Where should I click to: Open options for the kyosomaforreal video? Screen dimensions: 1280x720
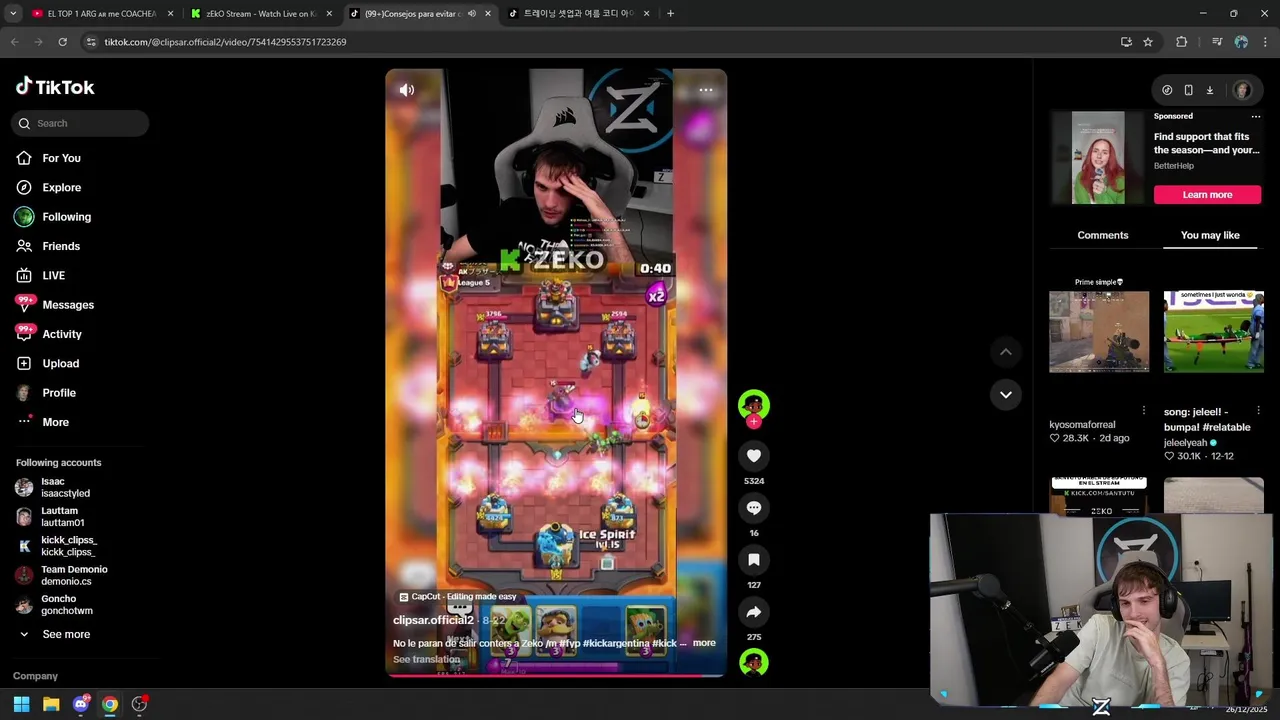click(x=1144, y=411)
